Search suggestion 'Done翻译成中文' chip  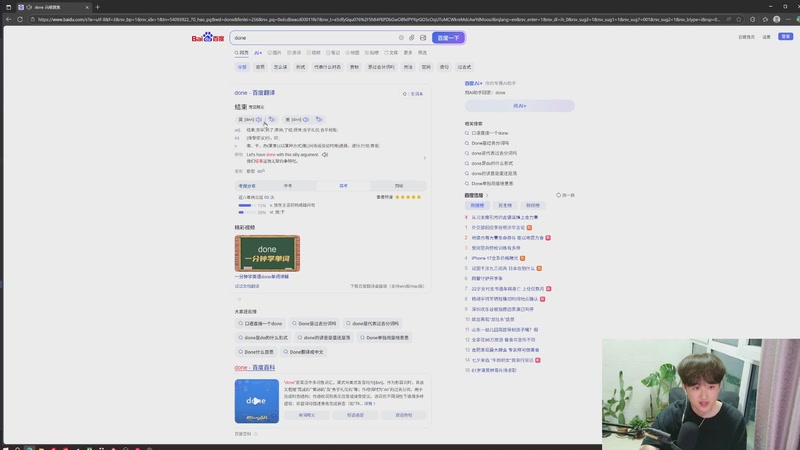(x=304, y=352)
